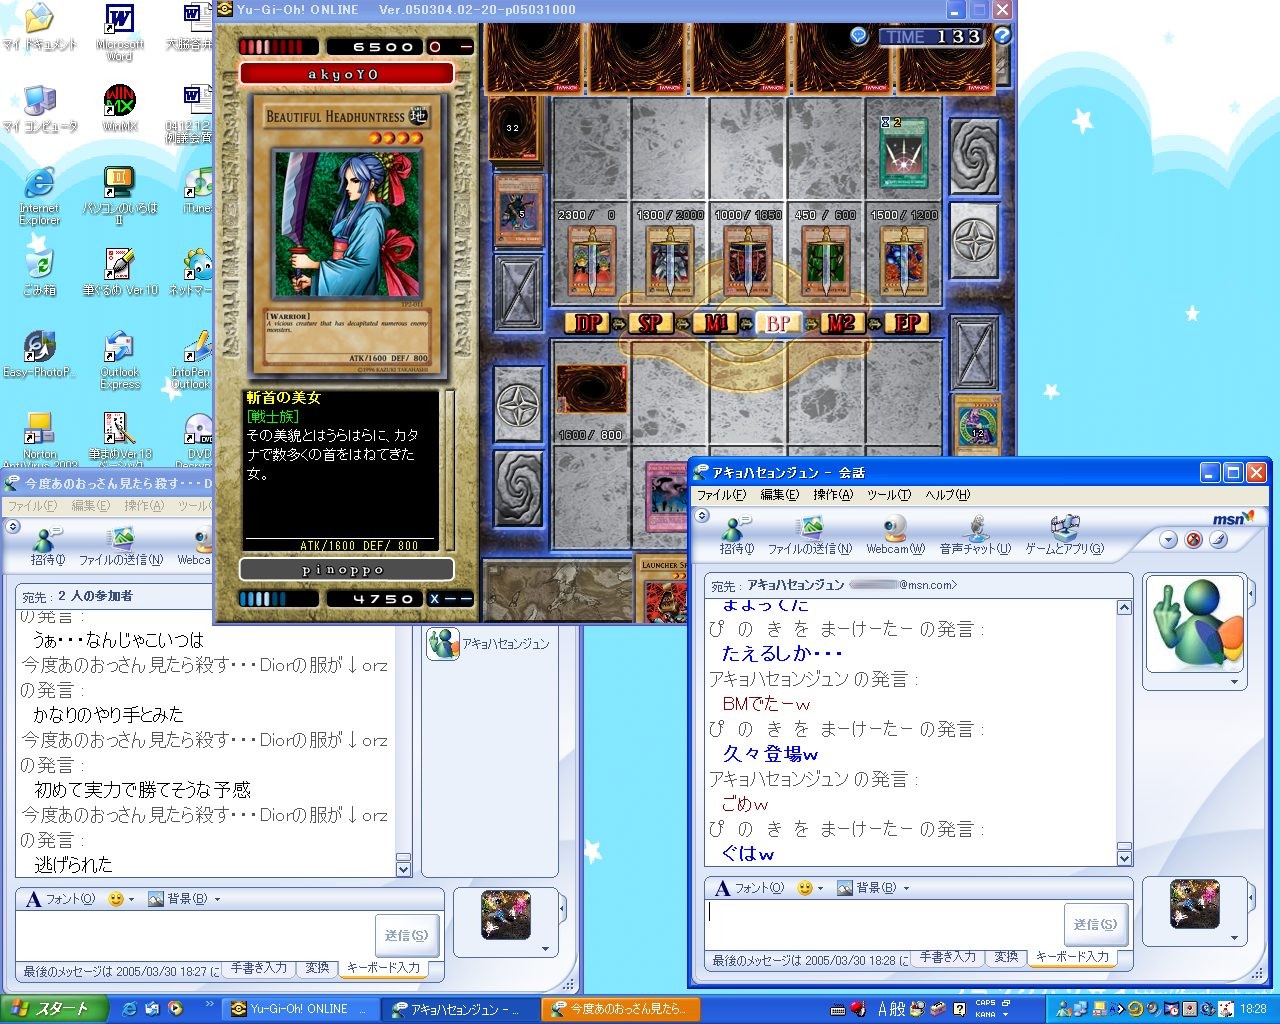
Task: Expand emoticon smiley dropdown in right conversation
Action: coord(810,888)
